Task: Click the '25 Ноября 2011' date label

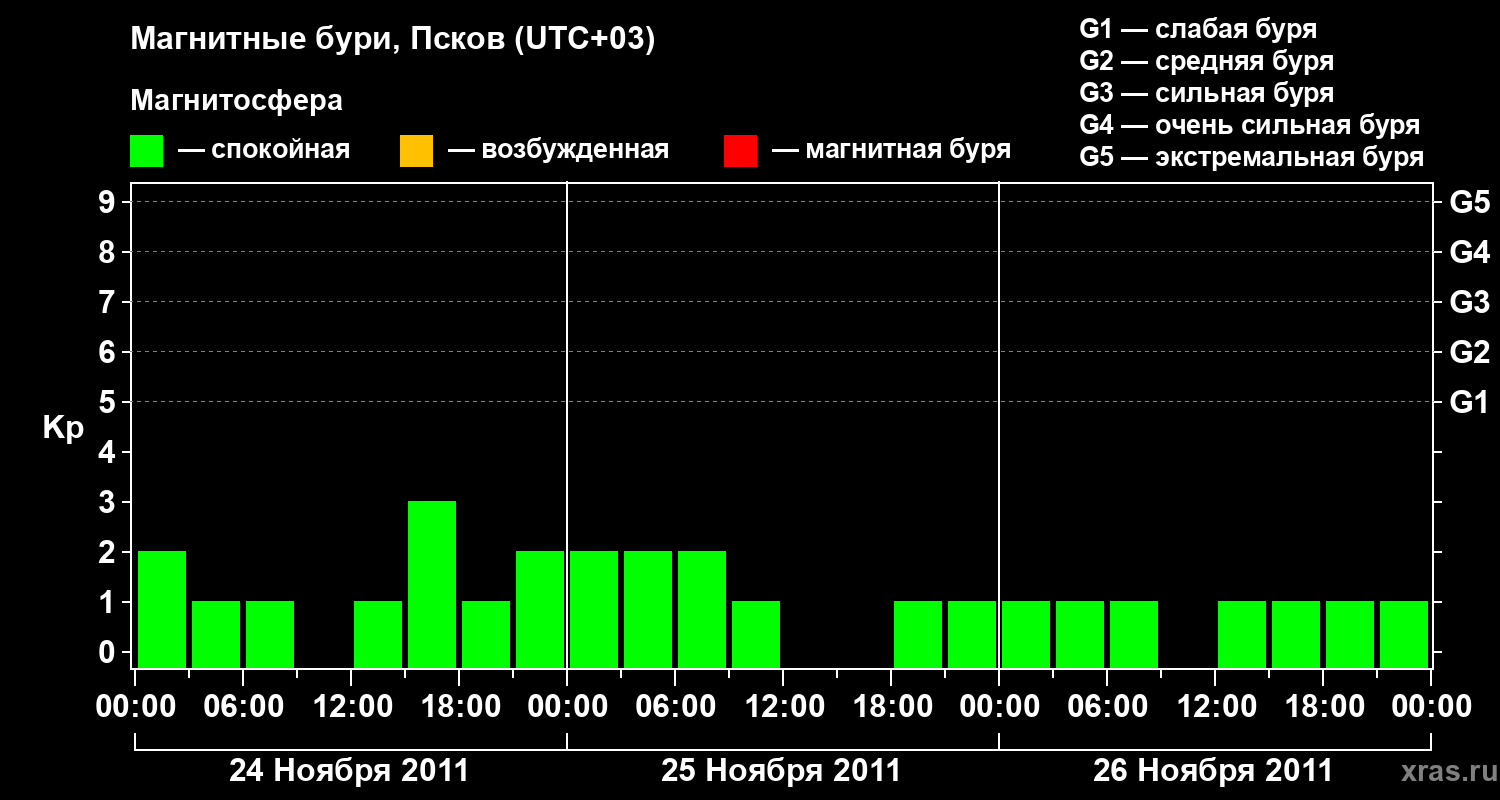Action: [x=781, y=771]
